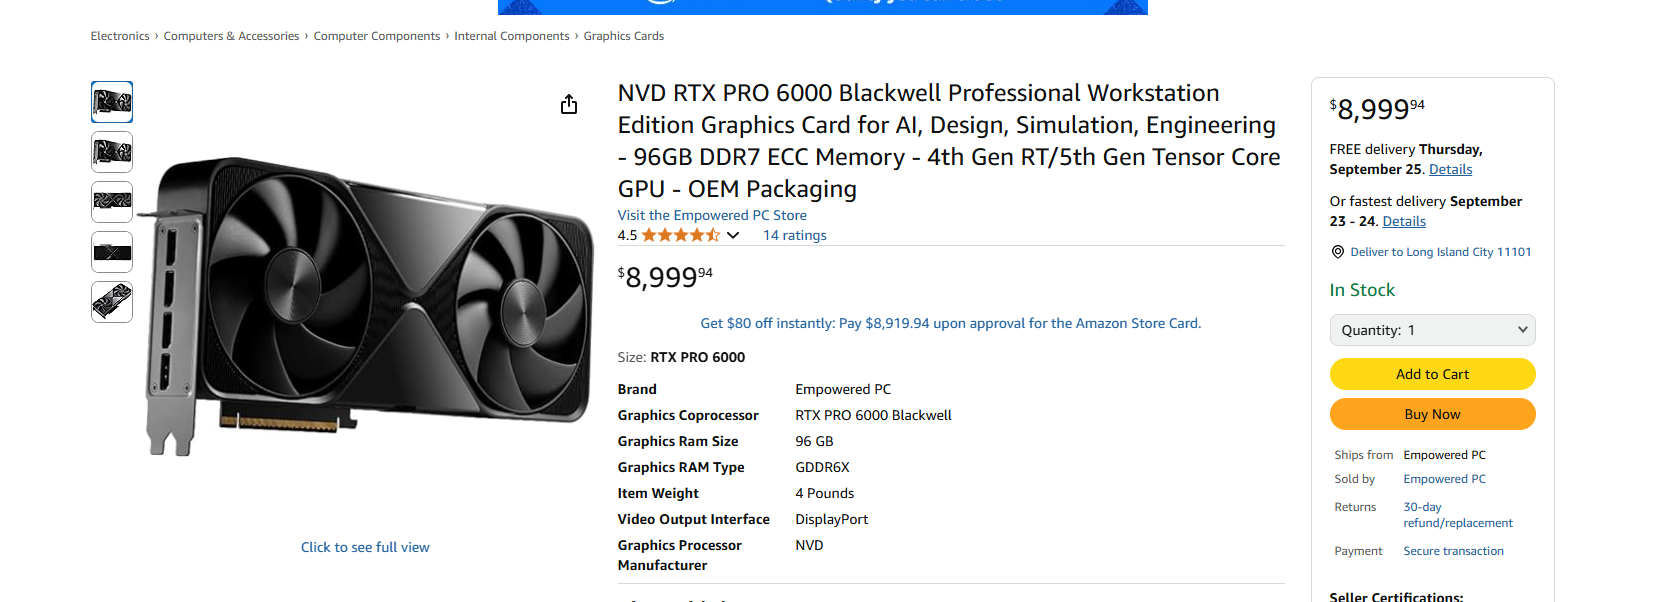Navigate to Computer Components breadcrumb

pyautogui.click(x=377, y=36)
